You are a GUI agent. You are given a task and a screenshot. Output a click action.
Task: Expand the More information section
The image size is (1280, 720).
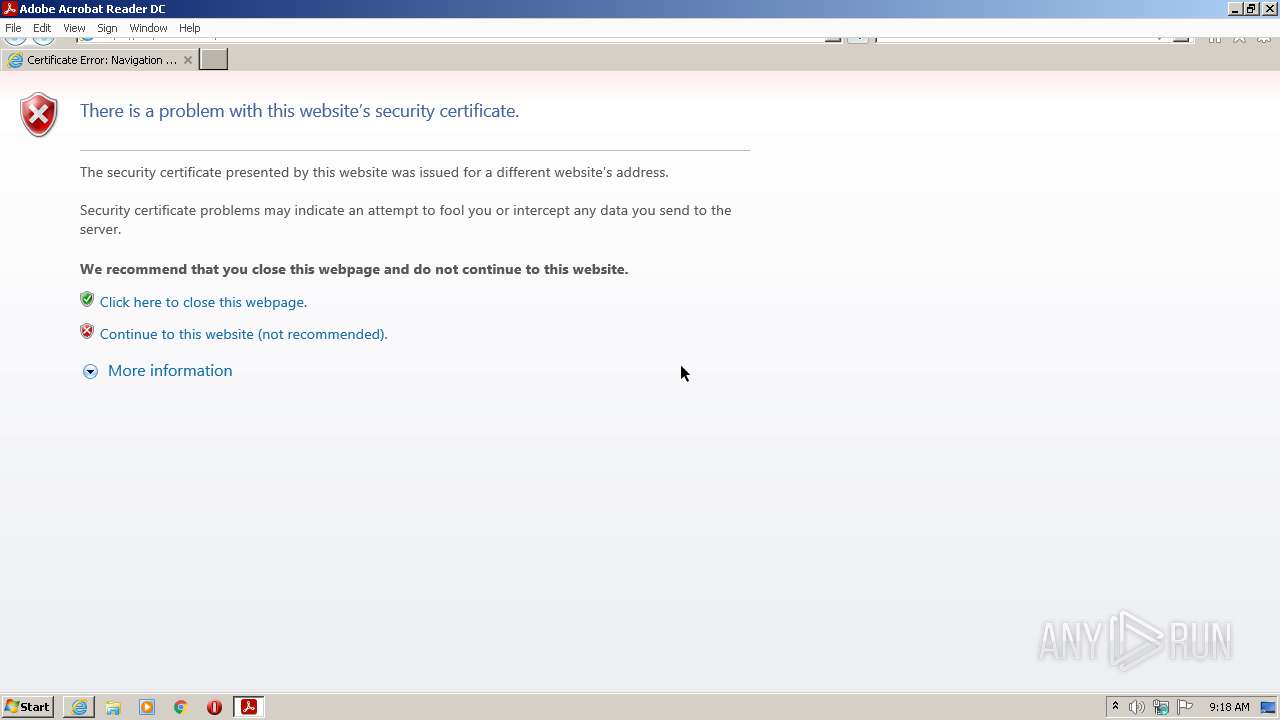(90, 371)
